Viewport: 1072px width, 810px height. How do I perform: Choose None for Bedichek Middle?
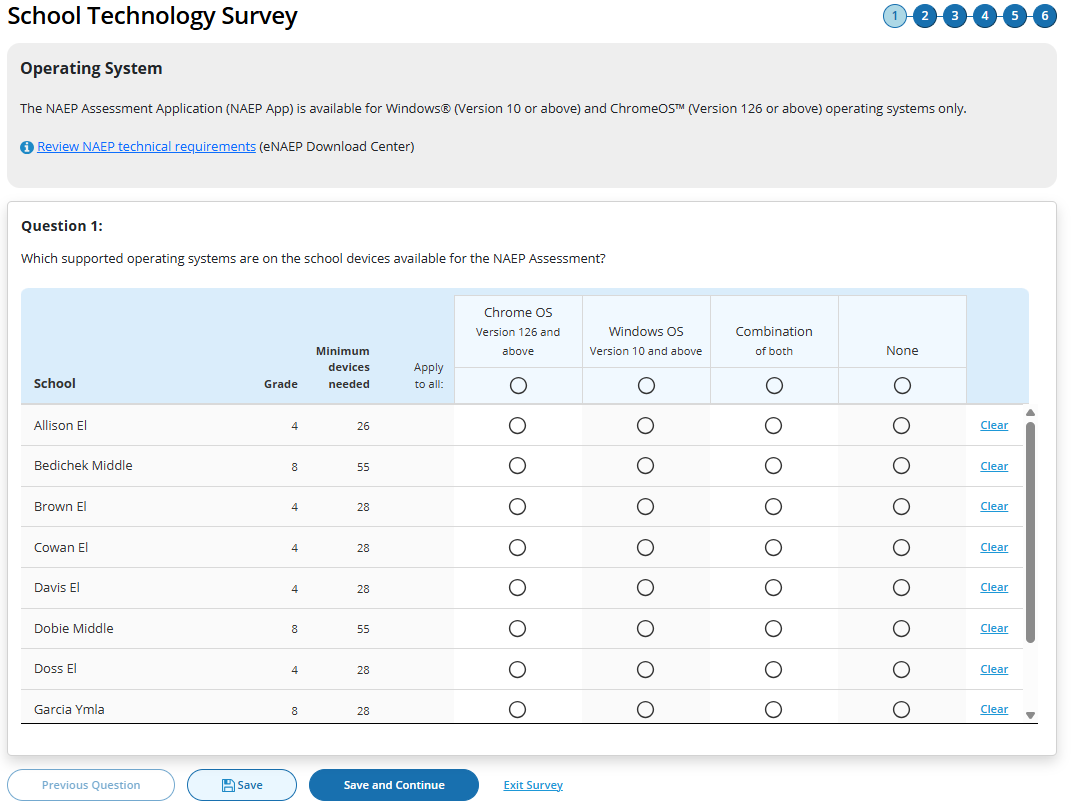pyautogui.click(x=901, y=466)
